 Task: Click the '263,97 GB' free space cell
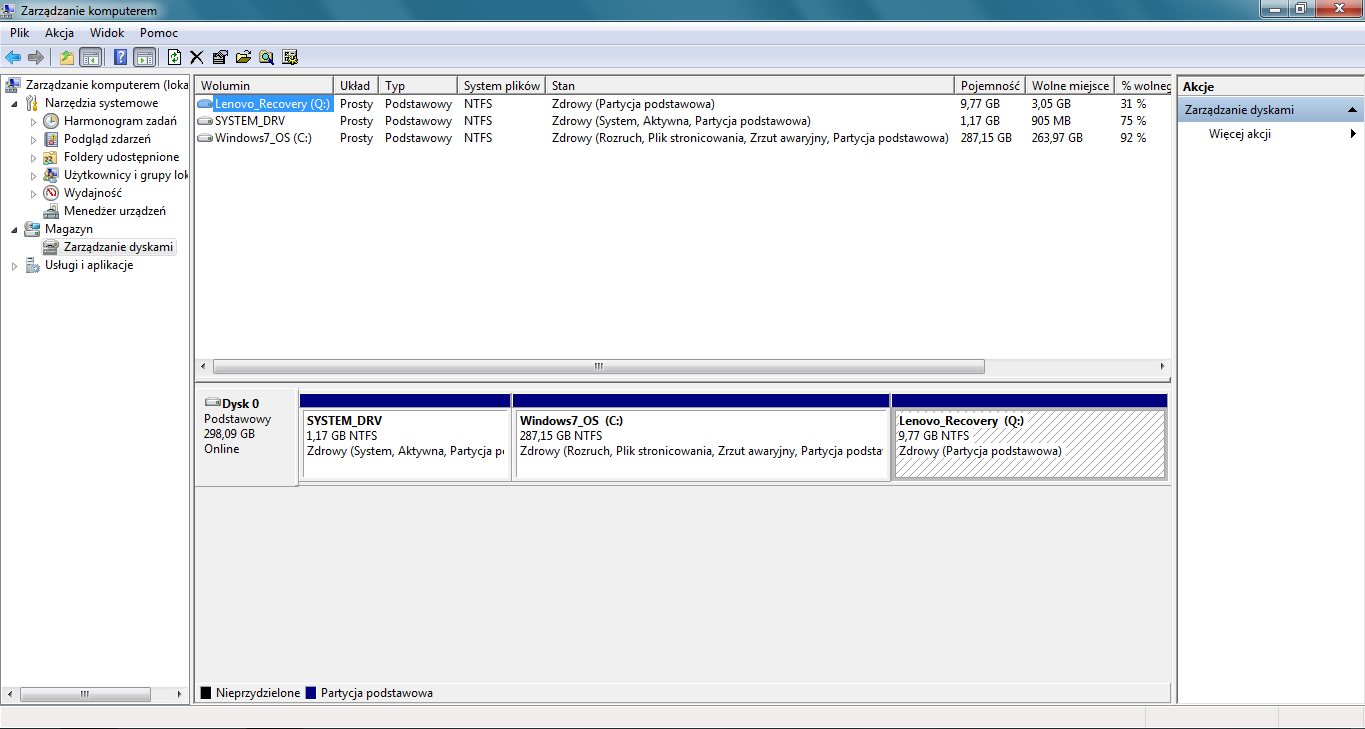pos(1057,138)
